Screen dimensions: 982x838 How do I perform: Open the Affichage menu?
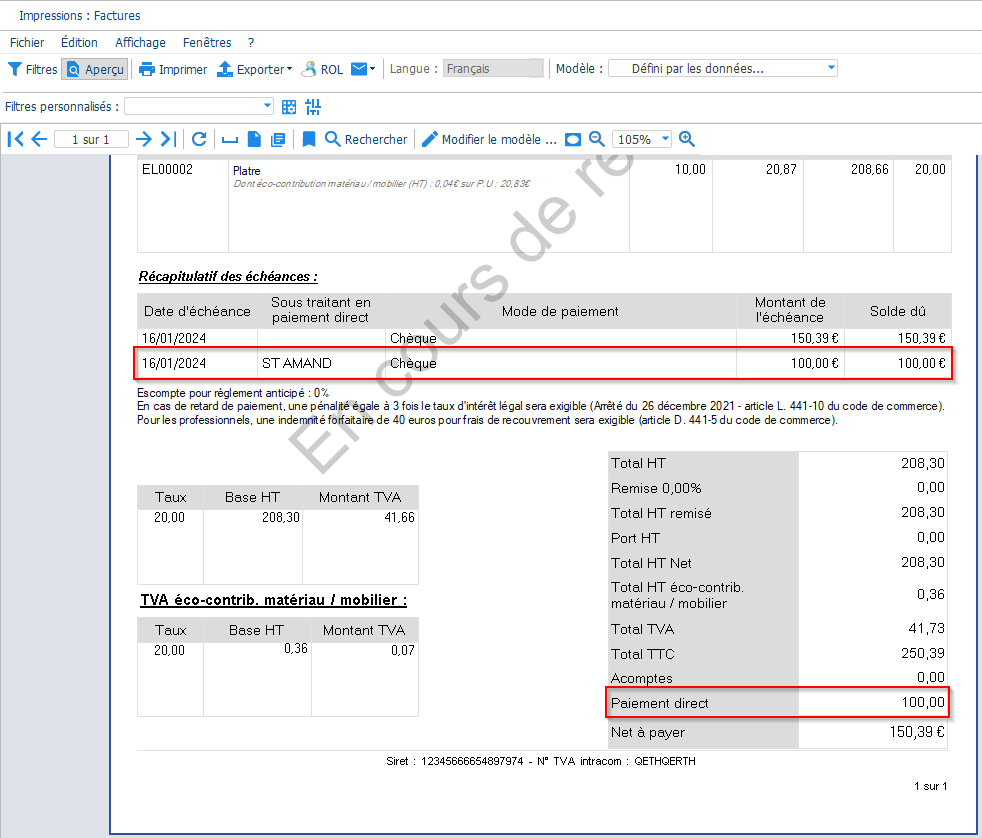pos(140,43)
